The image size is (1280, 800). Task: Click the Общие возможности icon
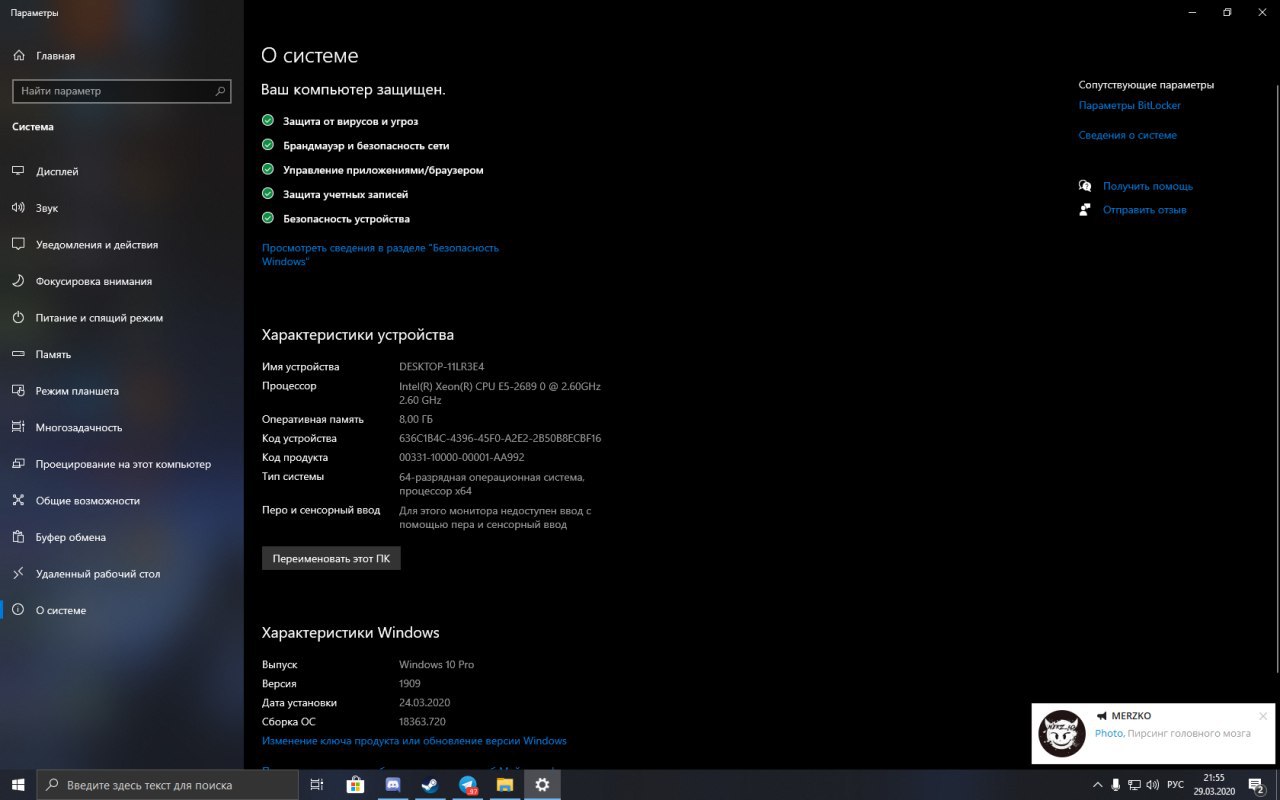tap(18, 500)
